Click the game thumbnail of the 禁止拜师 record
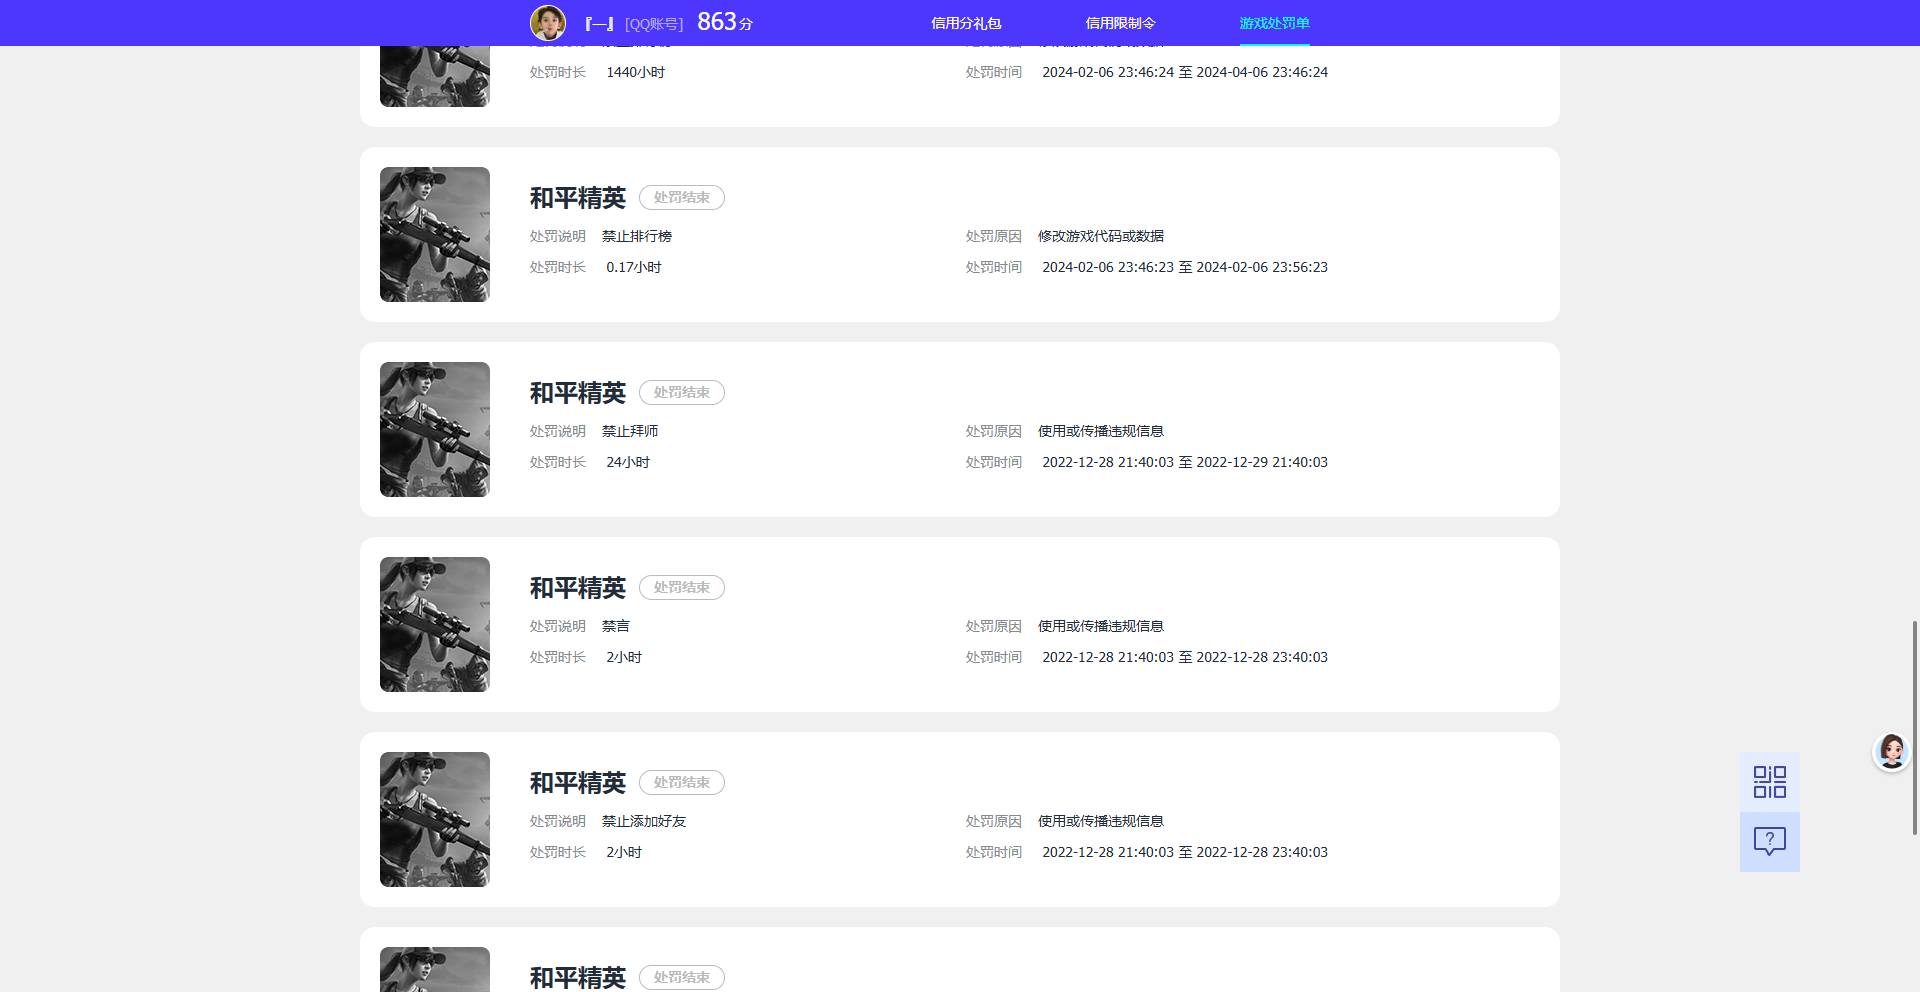Viewport: 1920px width, 992px height. click(x=435, y=429)
